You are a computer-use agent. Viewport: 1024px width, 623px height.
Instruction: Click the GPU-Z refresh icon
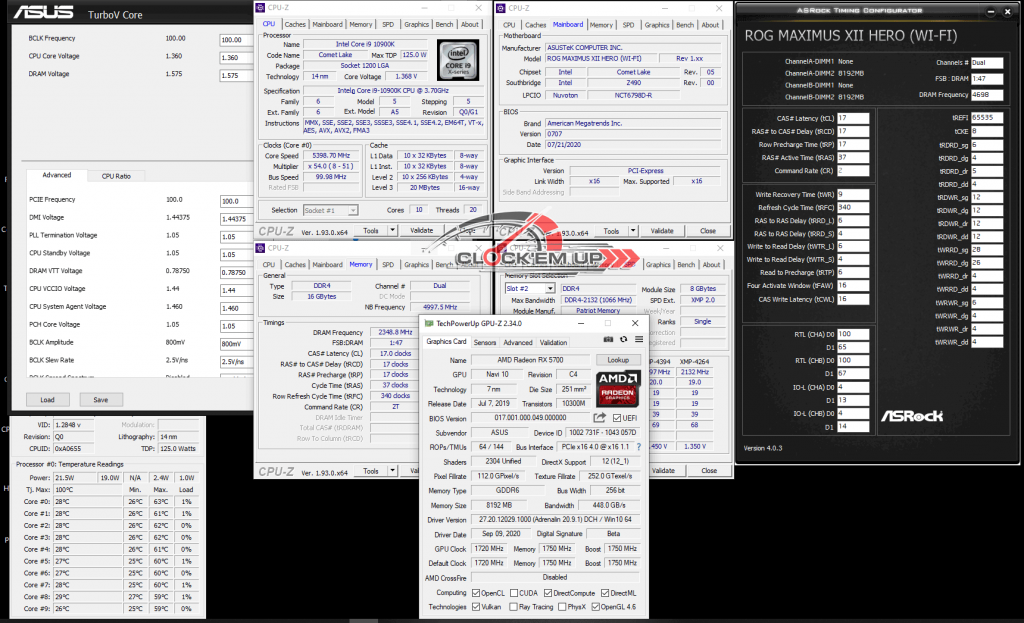point(622,341)
